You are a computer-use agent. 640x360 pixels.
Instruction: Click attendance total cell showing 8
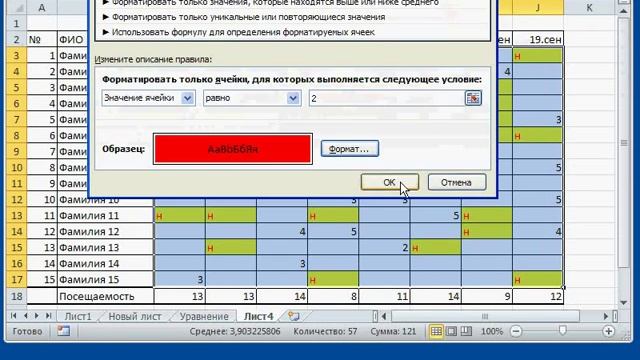pyautogui.click(x=333, y=296)
